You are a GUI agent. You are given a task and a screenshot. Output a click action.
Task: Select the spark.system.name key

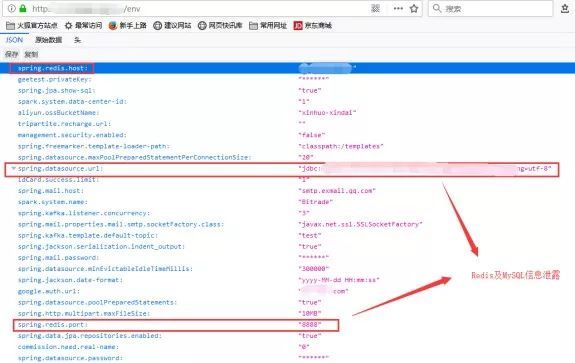tap(52, 202)
